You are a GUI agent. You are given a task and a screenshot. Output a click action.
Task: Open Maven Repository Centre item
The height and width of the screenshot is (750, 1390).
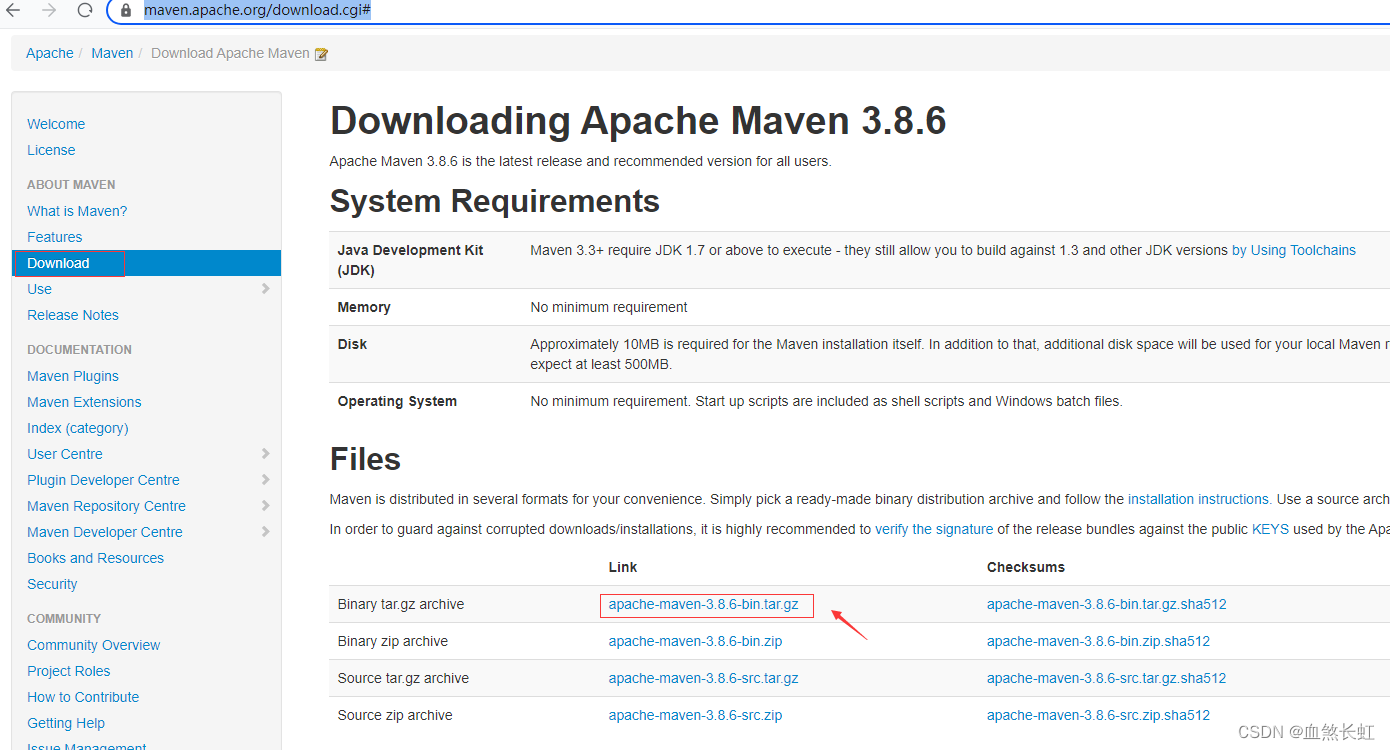[x=107, y=506]
